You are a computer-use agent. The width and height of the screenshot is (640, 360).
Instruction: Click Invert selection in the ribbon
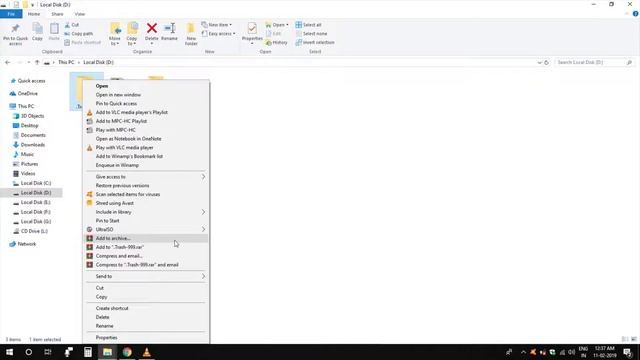click(315, 42)
